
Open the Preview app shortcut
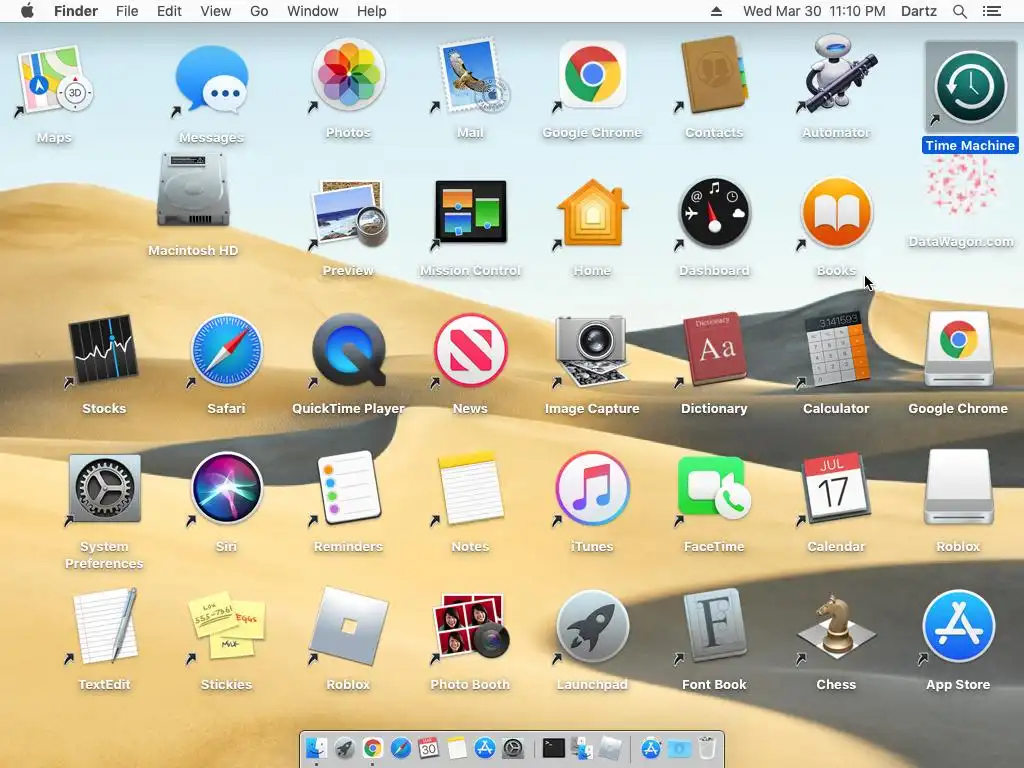[348, 214]
